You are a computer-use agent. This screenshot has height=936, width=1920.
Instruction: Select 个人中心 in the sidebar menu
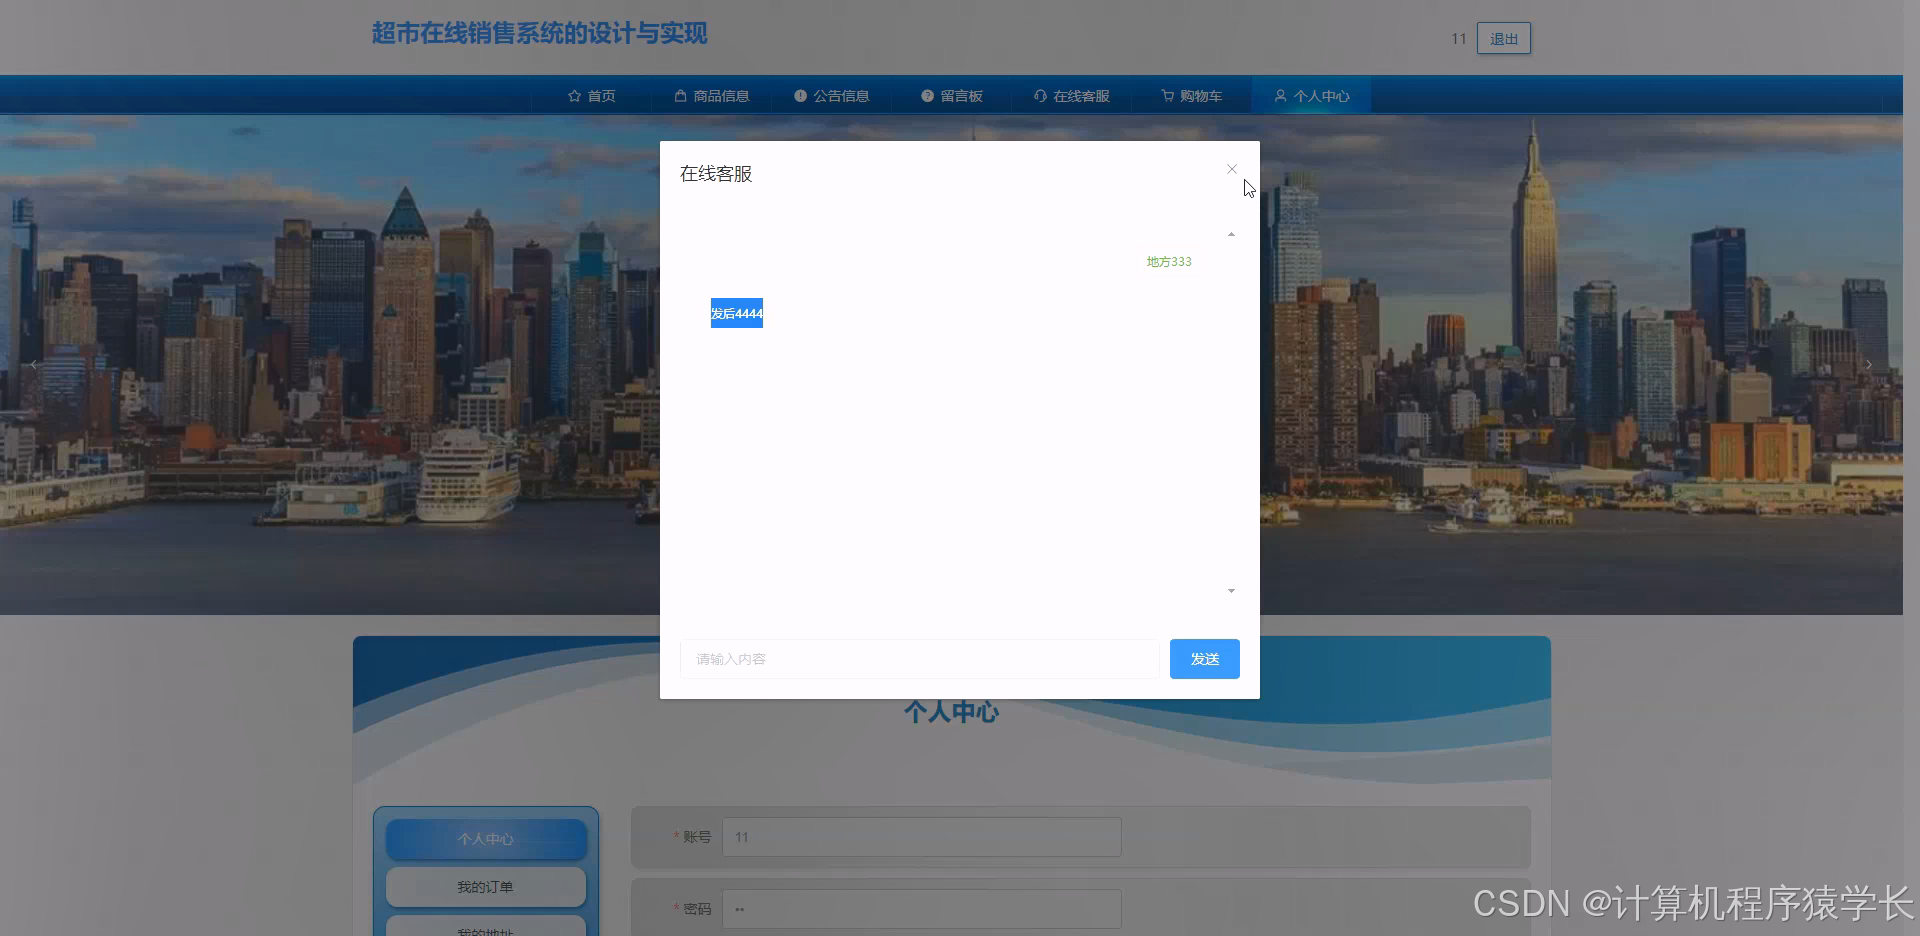[x=485, y=839]
